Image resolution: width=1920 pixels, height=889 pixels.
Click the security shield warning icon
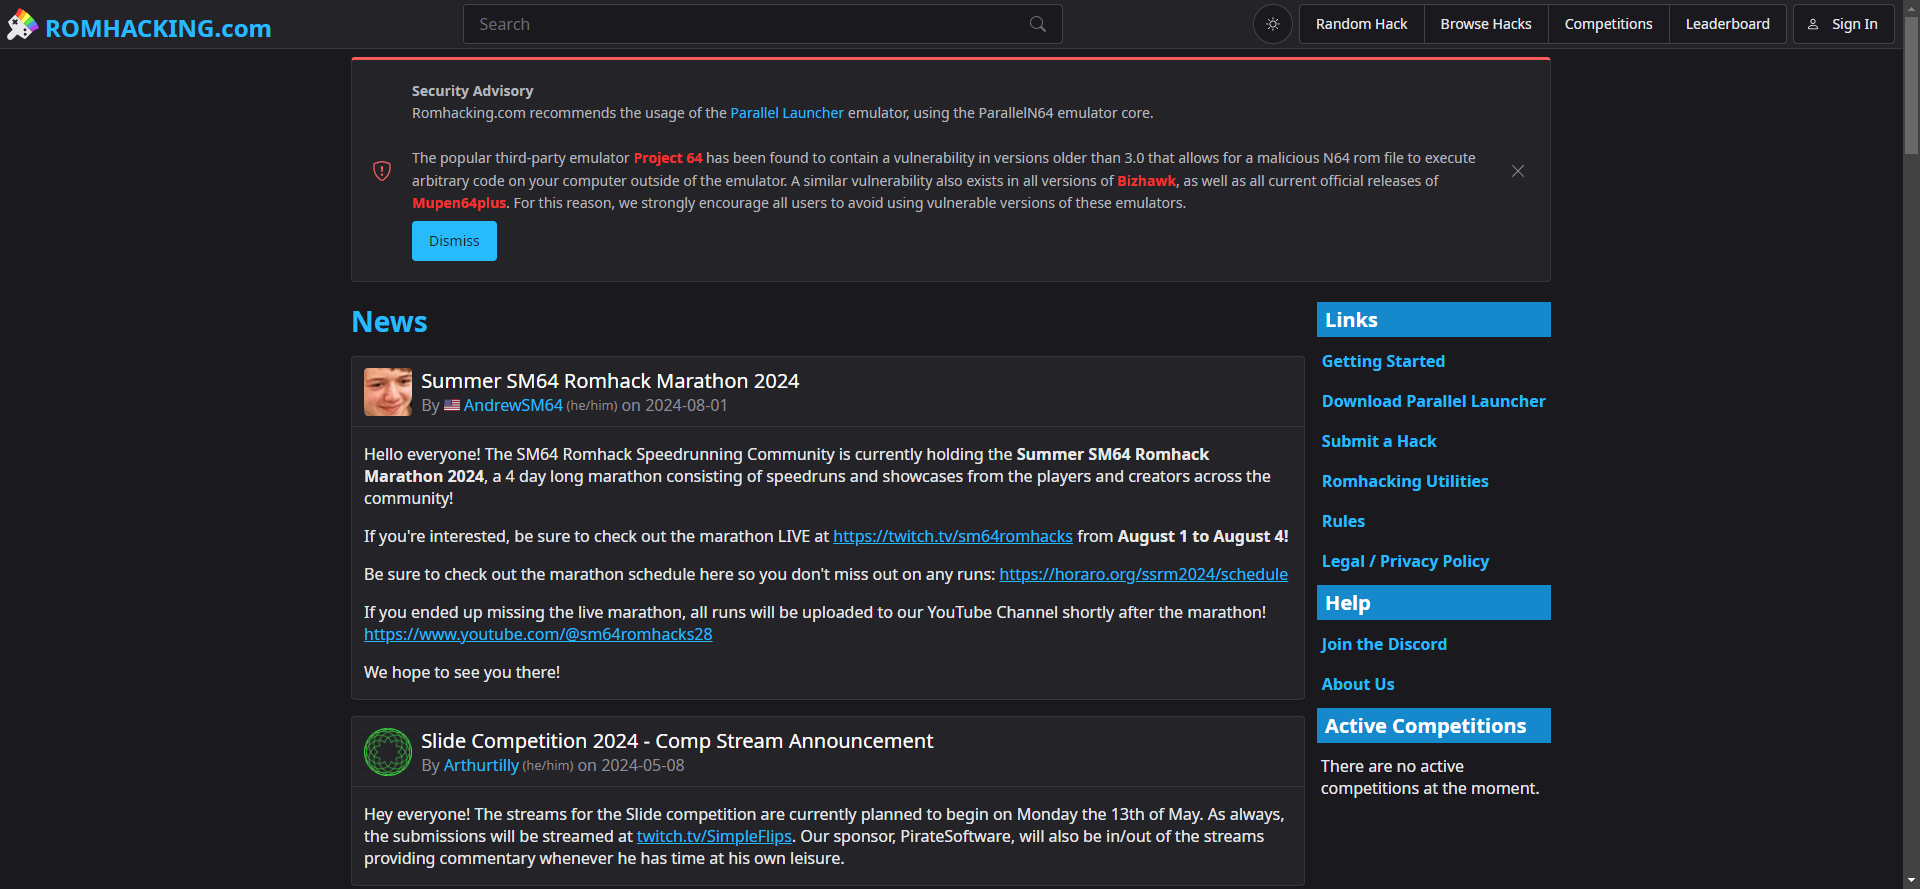click(382, 171)
